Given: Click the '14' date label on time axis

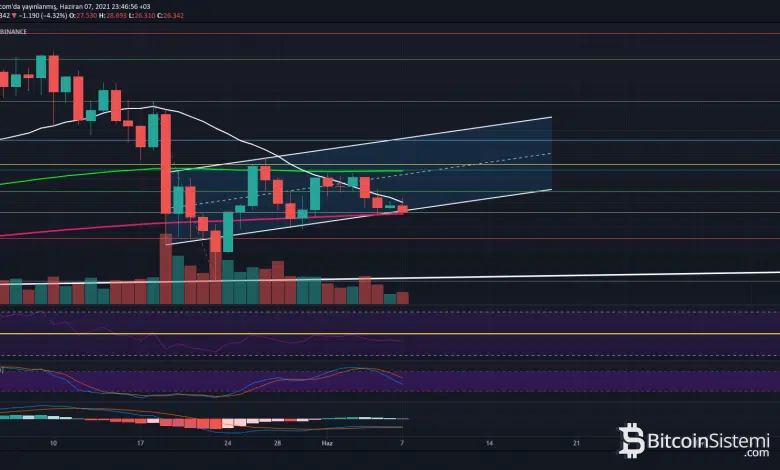Looking at the screenshot, I should 489,441.
